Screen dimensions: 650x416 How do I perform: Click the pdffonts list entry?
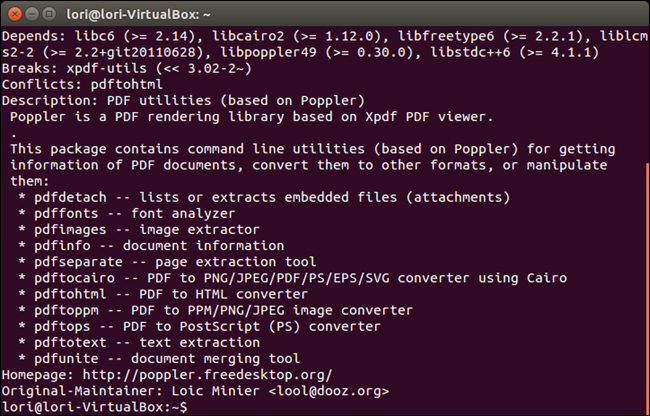point(135,213)
